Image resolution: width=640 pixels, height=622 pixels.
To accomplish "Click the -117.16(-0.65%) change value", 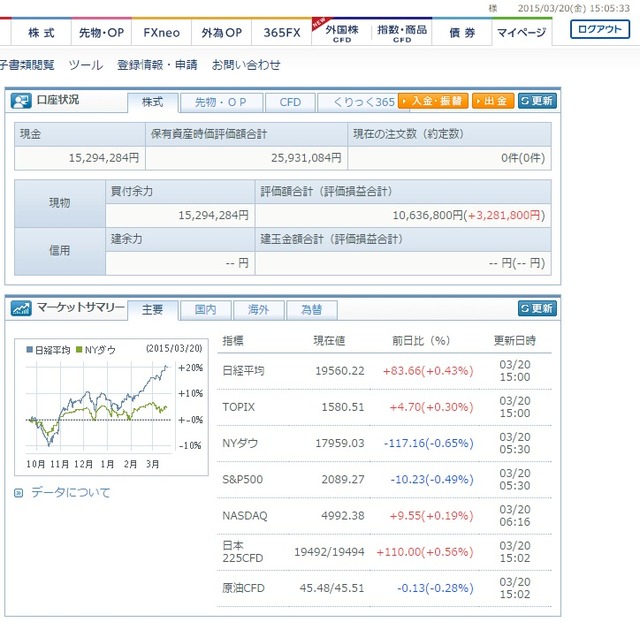I will (429, 443).
